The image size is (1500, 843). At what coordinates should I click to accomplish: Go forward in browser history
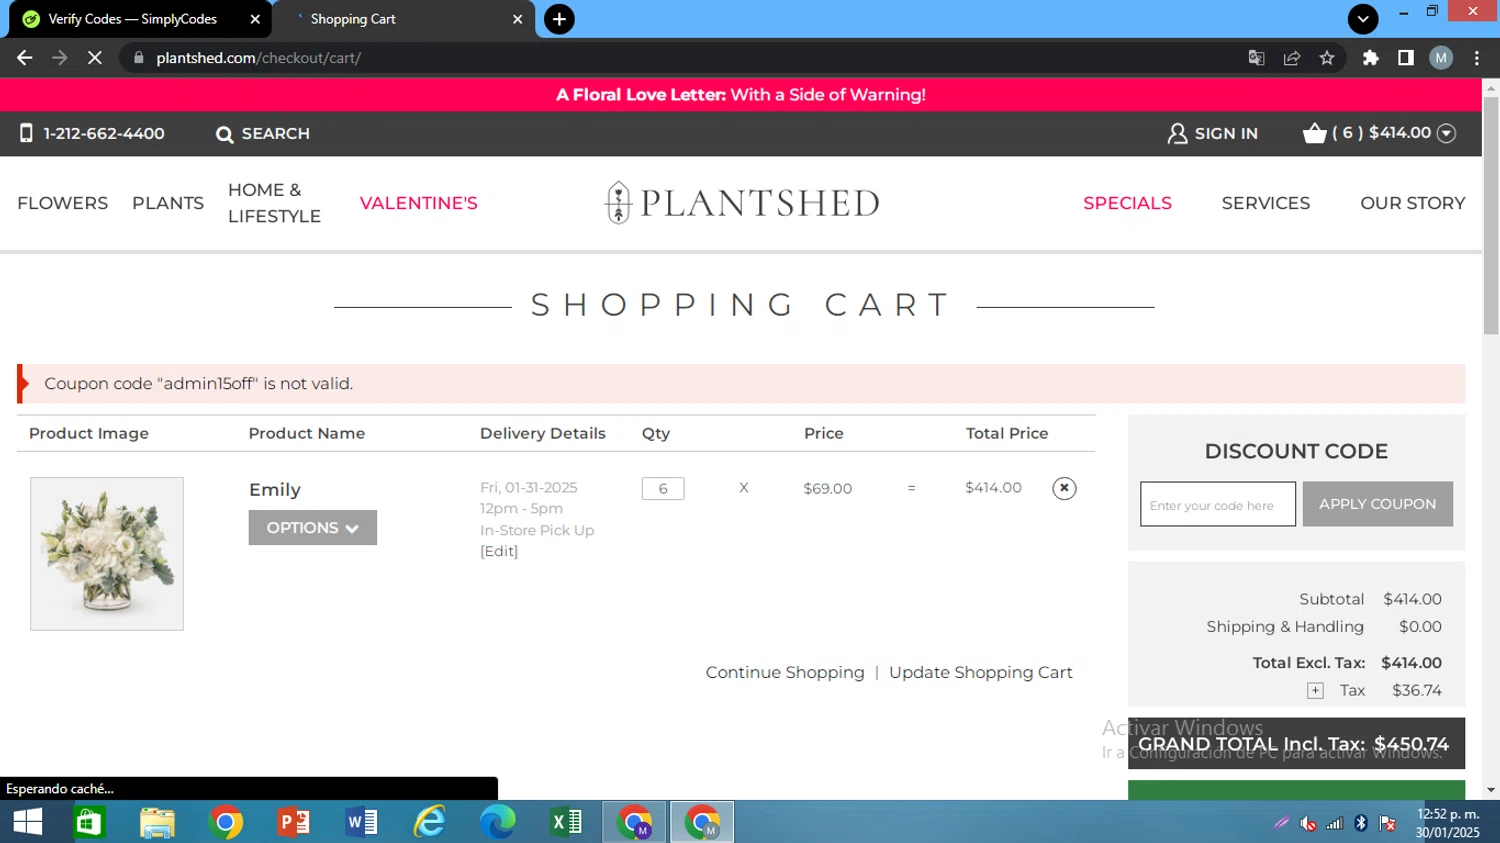tap(60, 58)
